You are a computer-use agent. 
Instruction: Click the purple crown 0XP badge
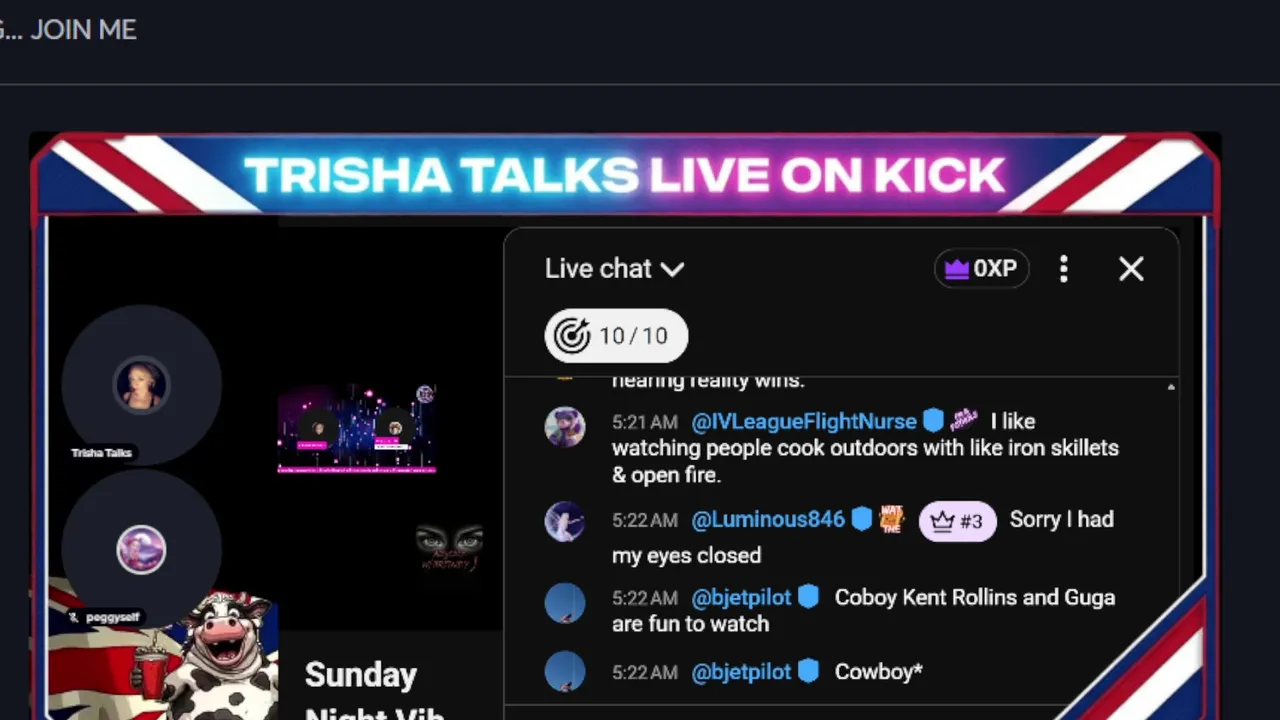coord(981,269)
